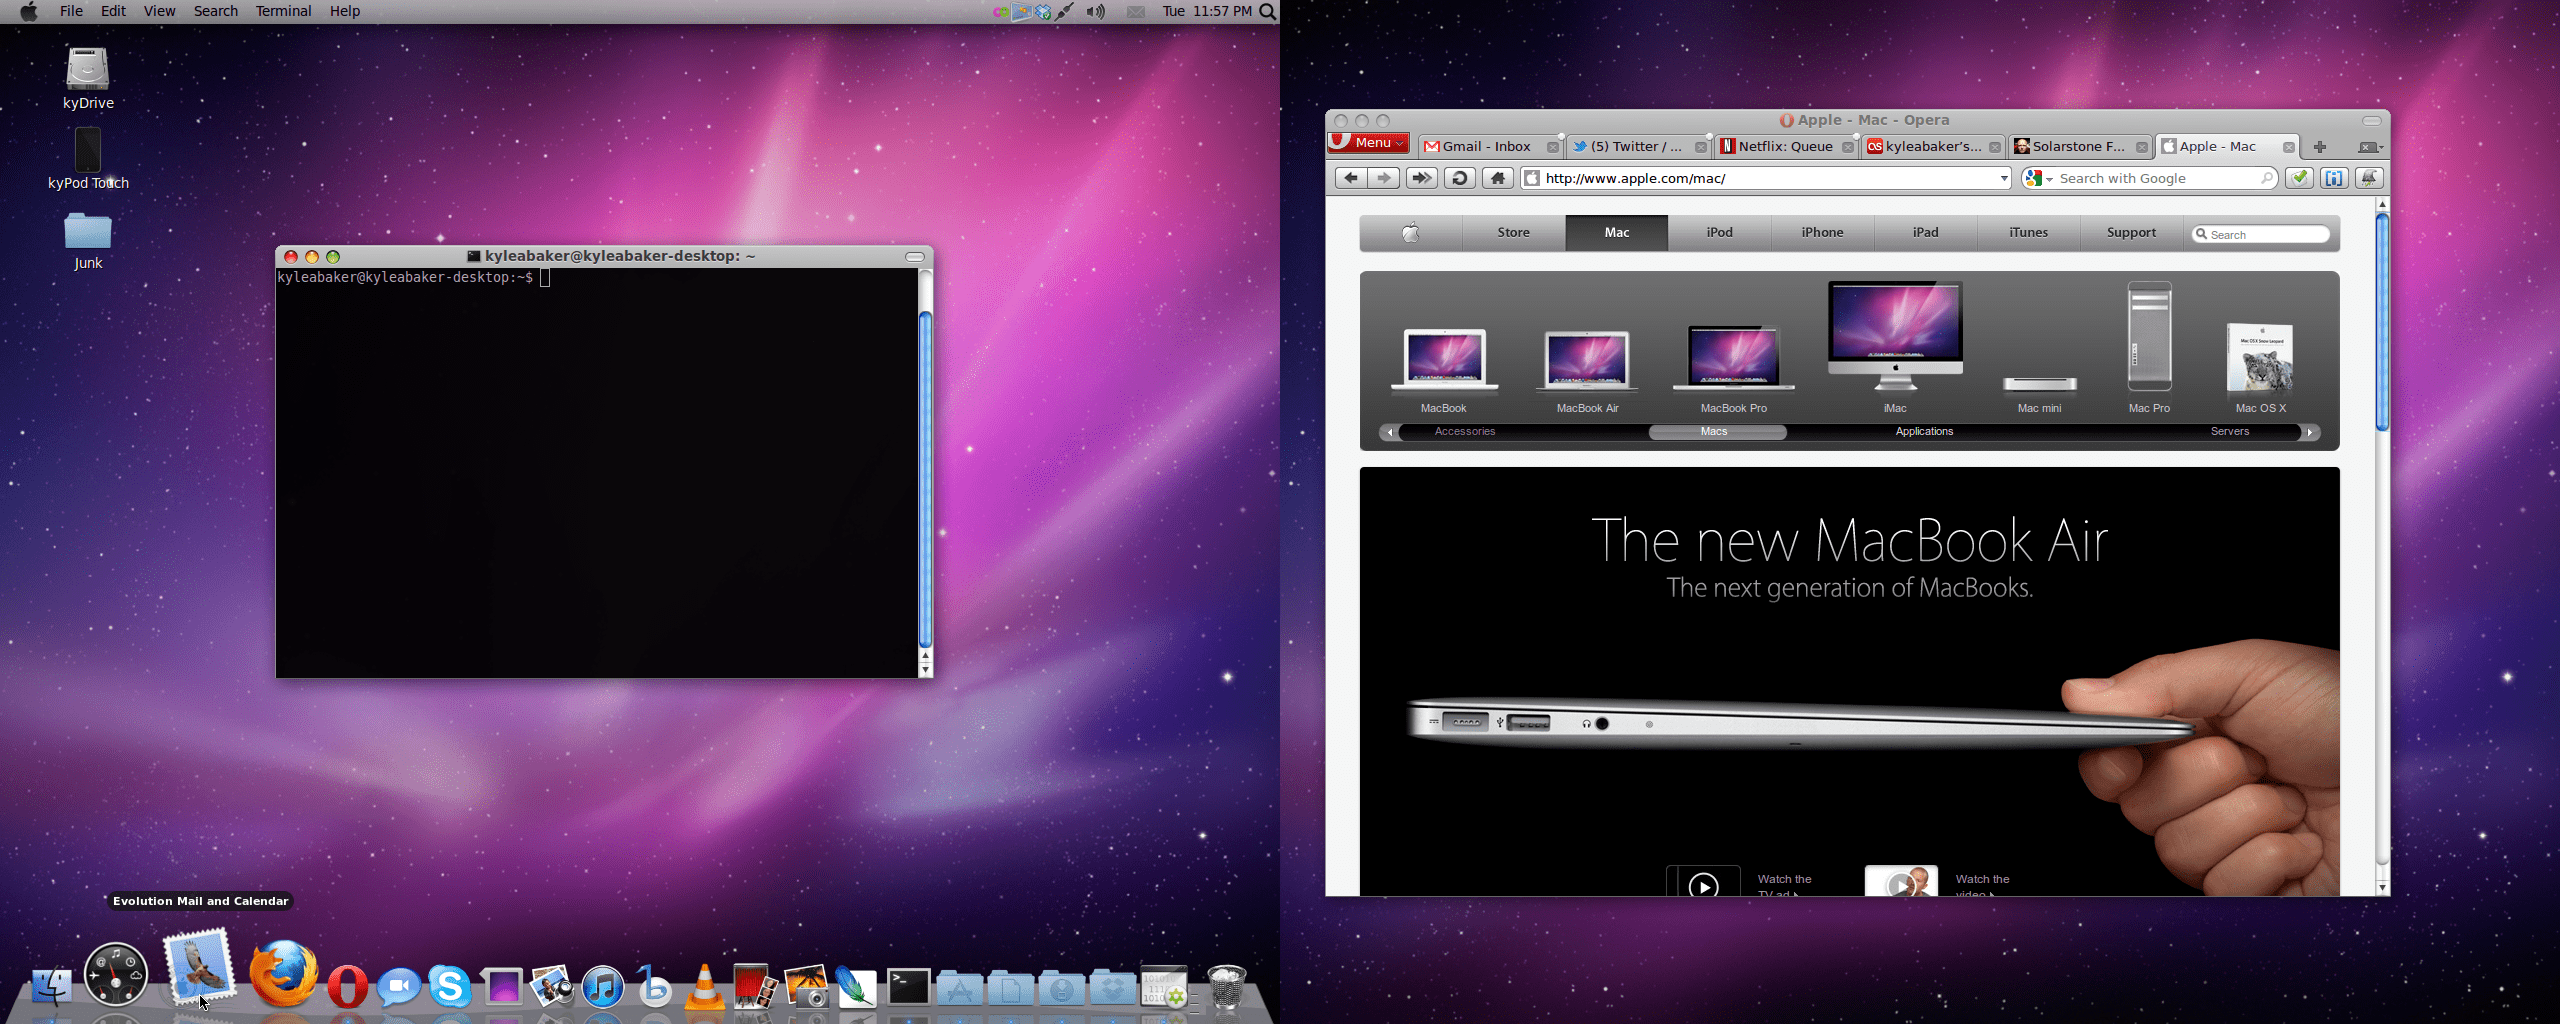Close the Apple - Mac tab
The height and width of the screenshot is (1024, 2560).
point(2288,147)
